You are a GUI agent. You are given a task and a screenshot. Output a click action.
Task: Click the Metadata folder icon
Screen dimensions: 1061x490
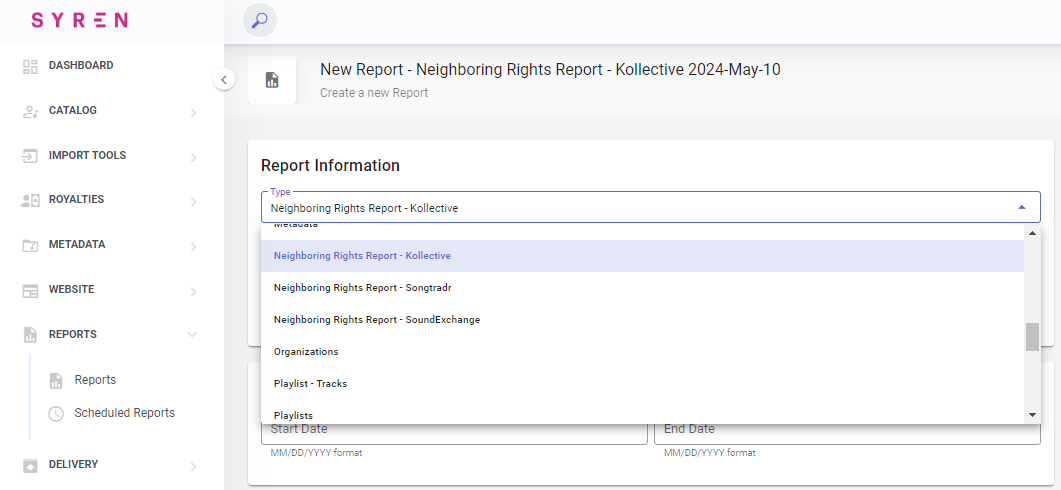click(x=30, y=245)
